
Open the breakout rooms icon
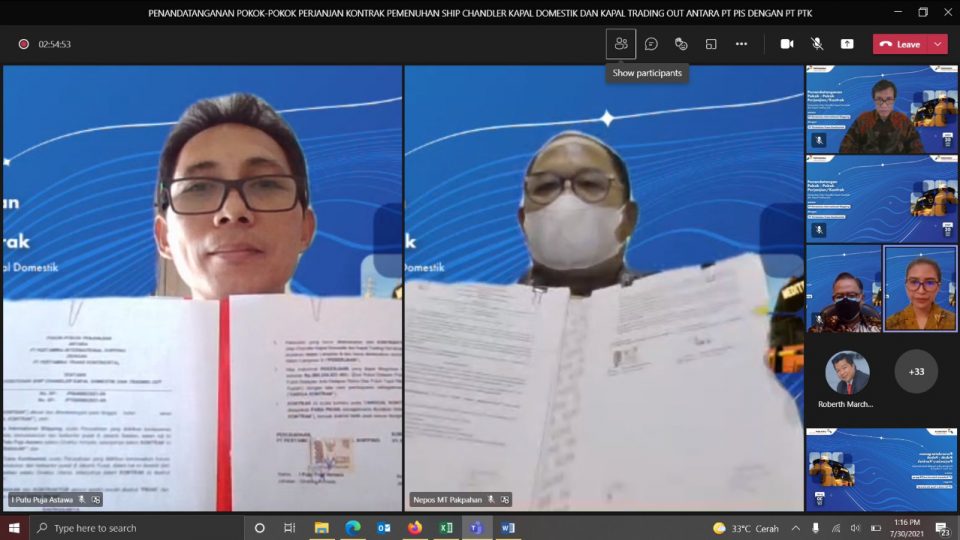pos(711,44)
